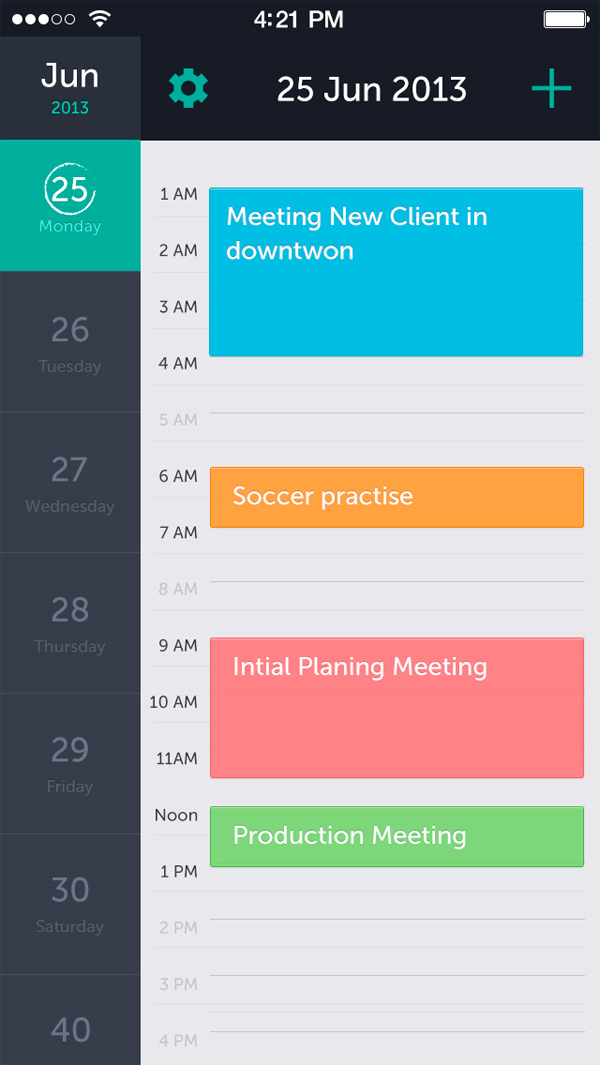Tap the battery indicator icon
This screenshot has height=1065, width=600.
566,19
